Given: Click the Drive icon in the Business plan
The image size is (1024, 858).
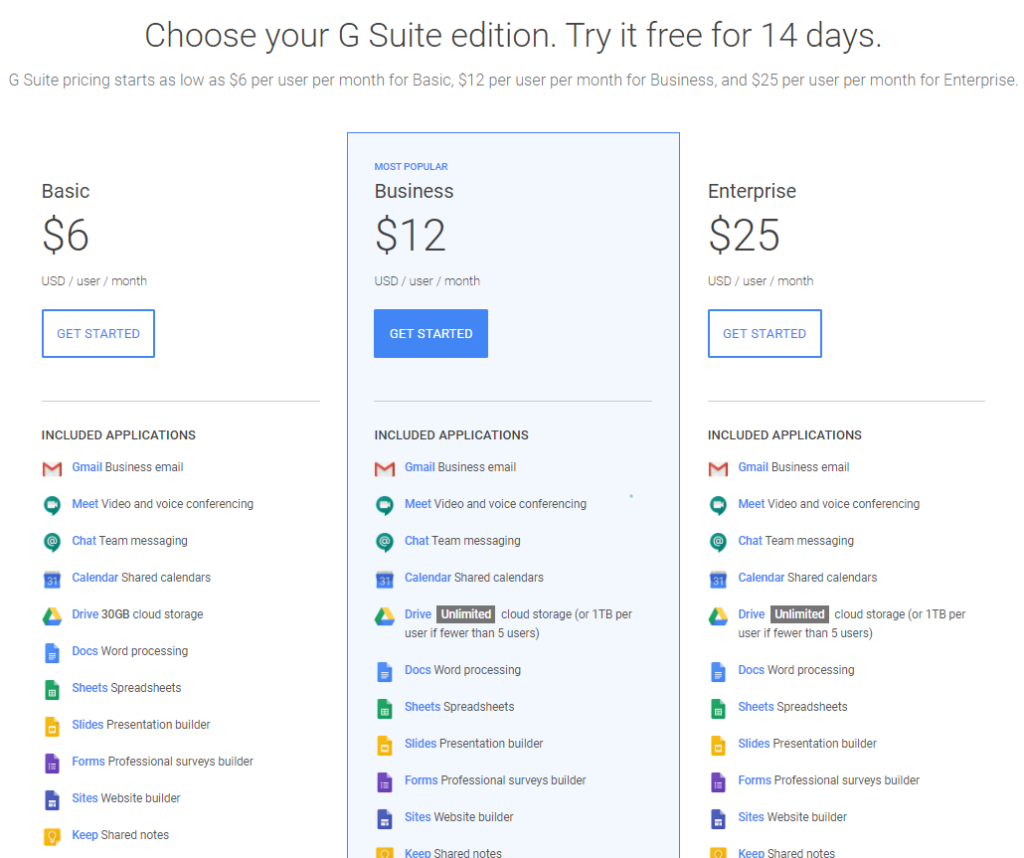Looking at the screenshot, I should (385, 616).
